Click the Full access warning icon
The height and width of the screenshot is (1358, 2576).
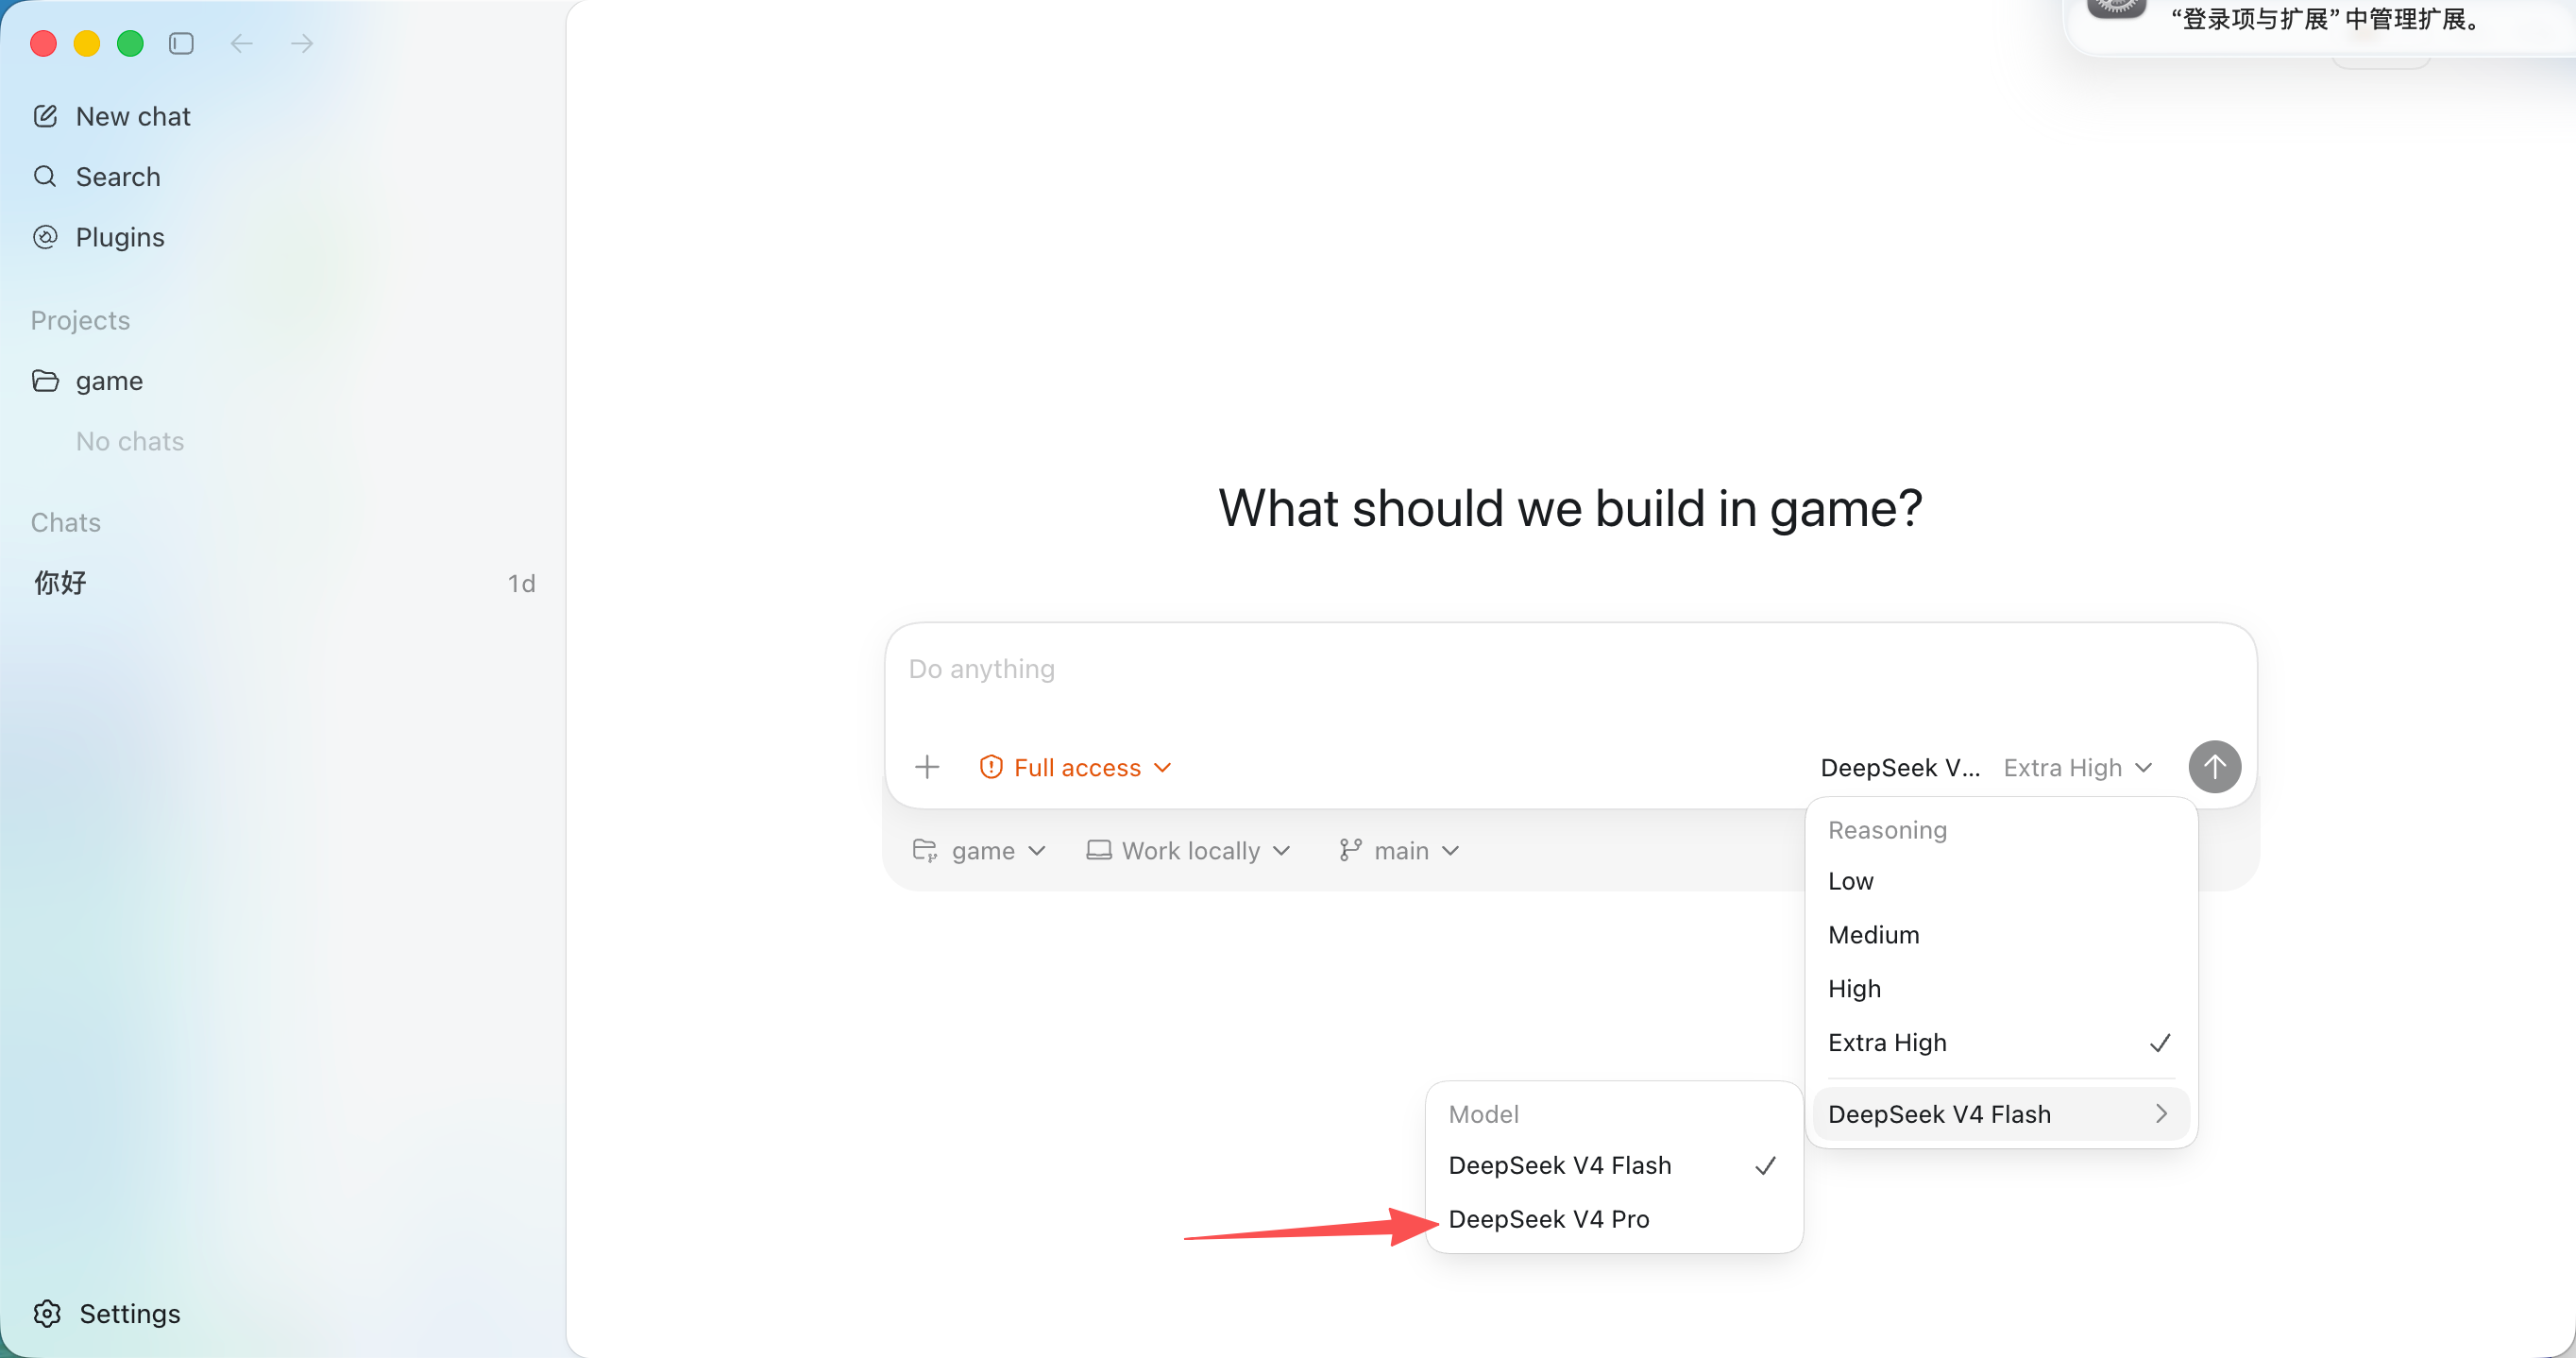(x=991, y=767)
